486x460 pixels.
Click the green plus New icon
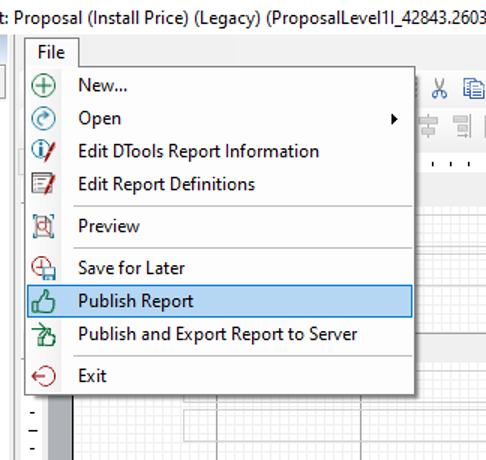pos(43,85)
